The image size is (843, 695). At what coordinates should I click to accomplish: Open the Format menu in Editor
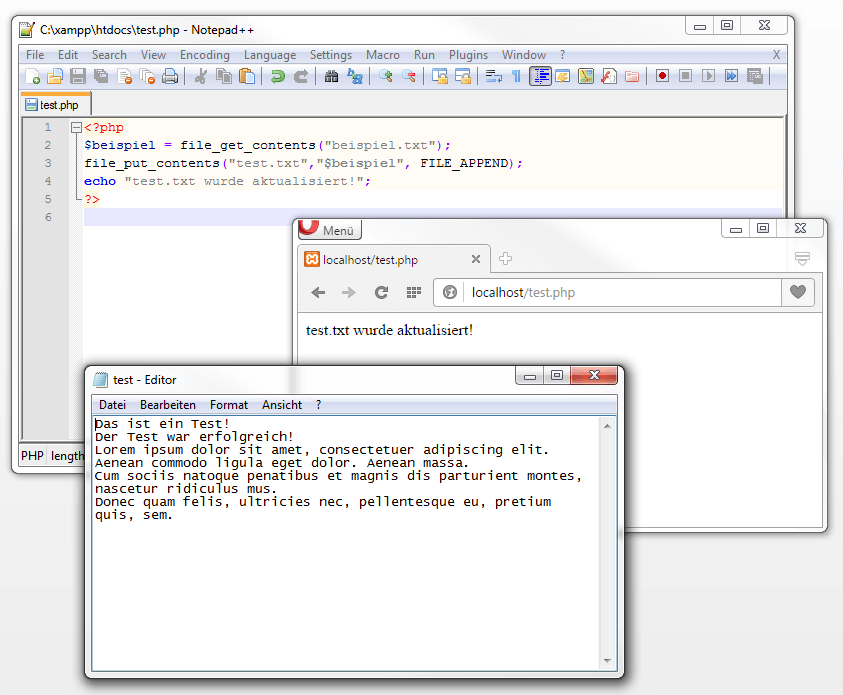[x=229, y=405]
